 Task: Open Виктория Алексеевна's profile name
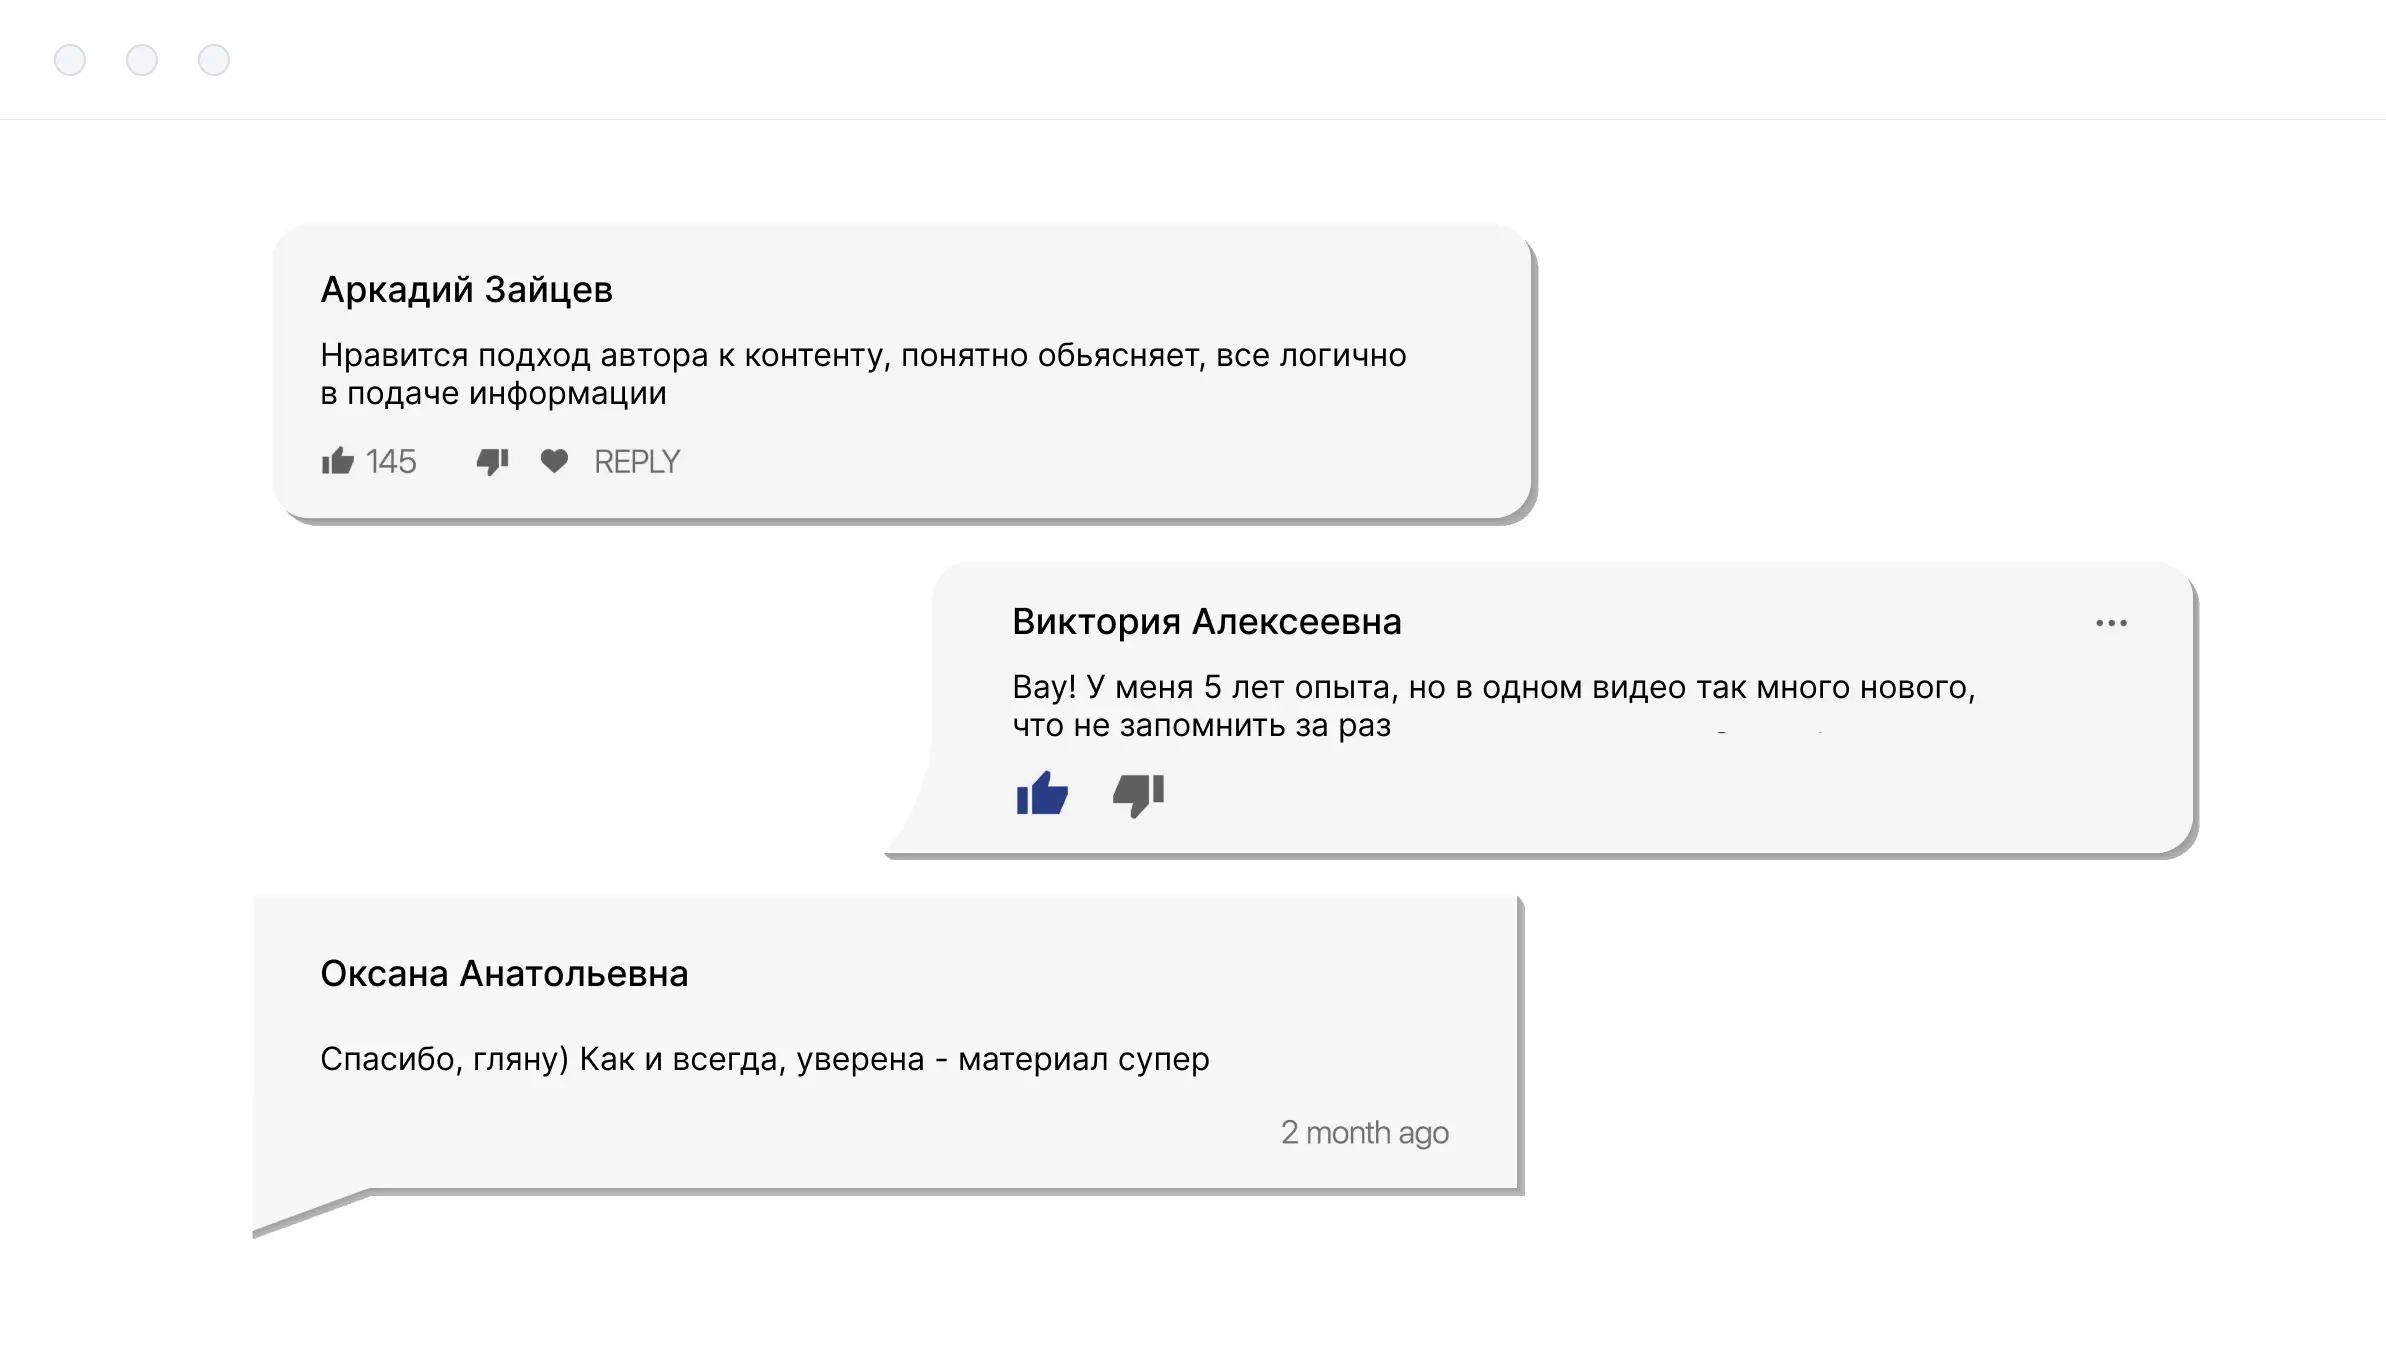[x=1206, y=622]
